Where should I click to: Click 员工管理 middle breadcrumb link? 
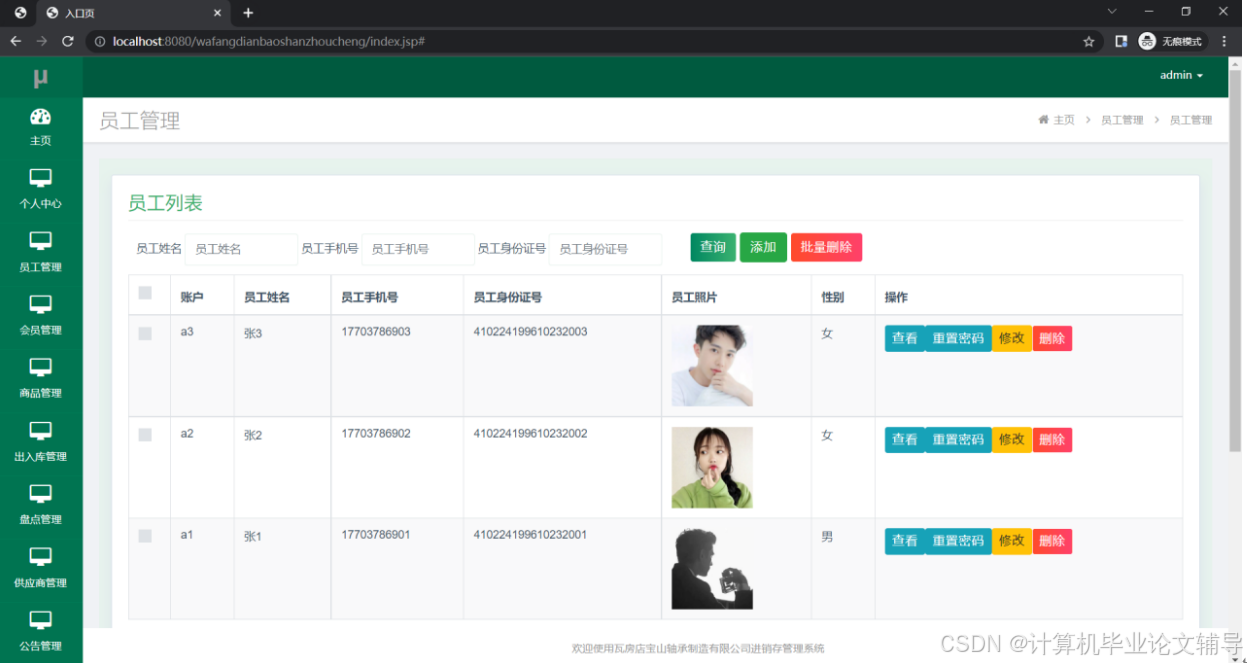(1121, 120)
